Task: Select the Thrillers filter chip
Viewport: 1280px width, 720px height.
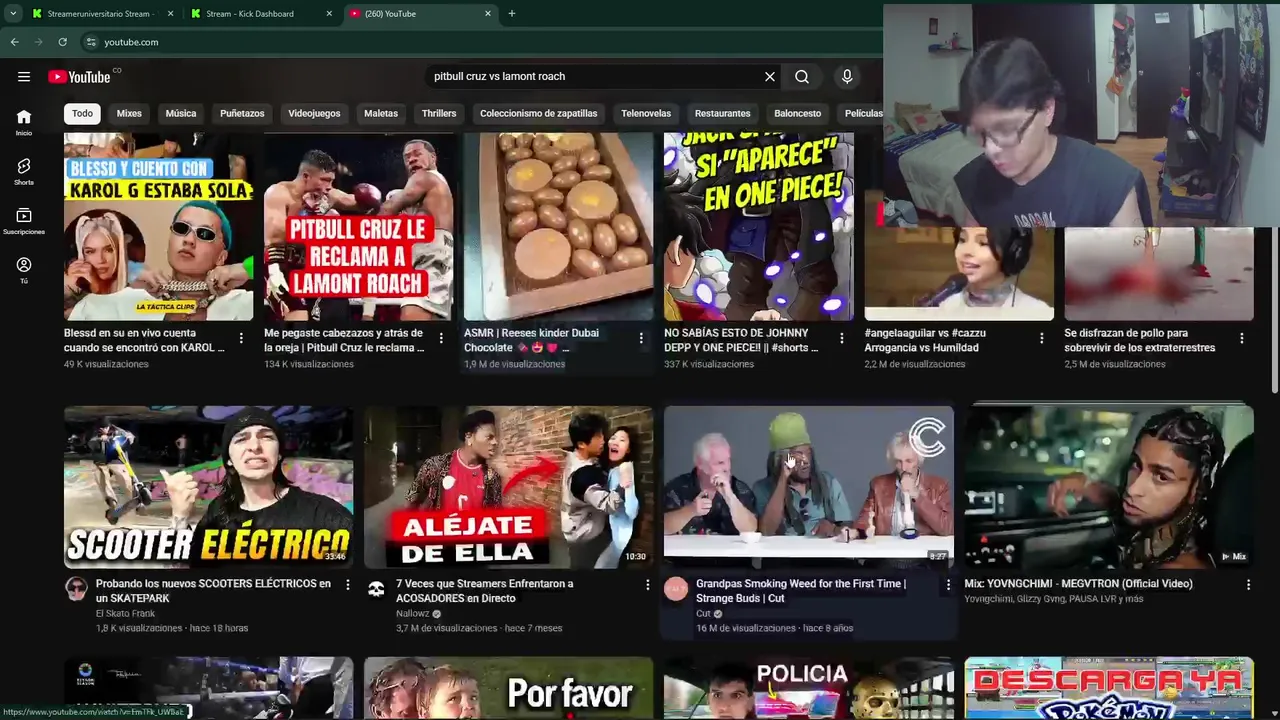Action: (439, 113)
